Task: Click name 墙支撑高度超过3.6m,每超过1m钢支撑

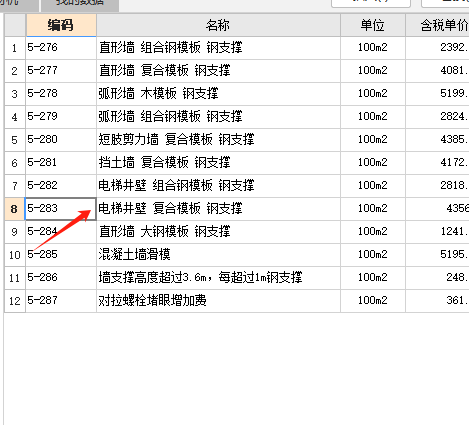Action: (218, 278)
